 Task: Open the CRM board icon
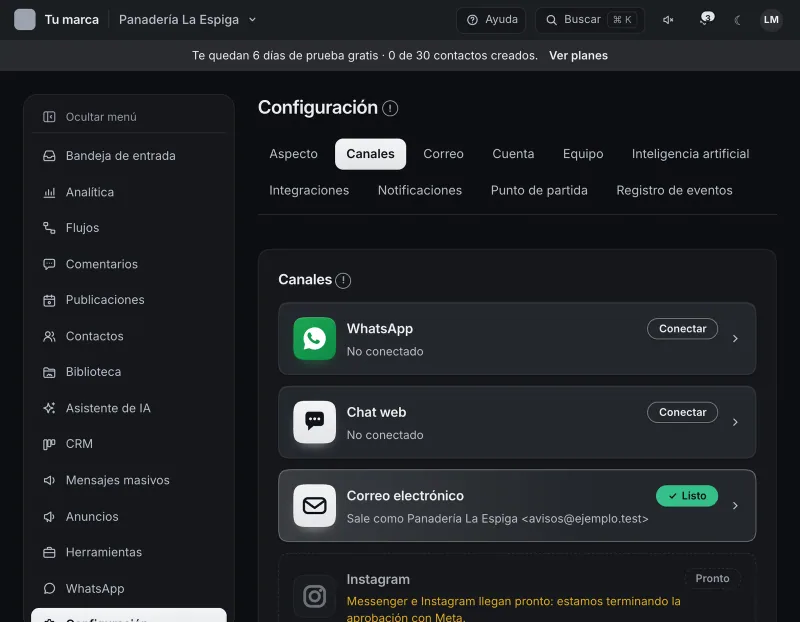pyautogui.click(x=49, y=444)
